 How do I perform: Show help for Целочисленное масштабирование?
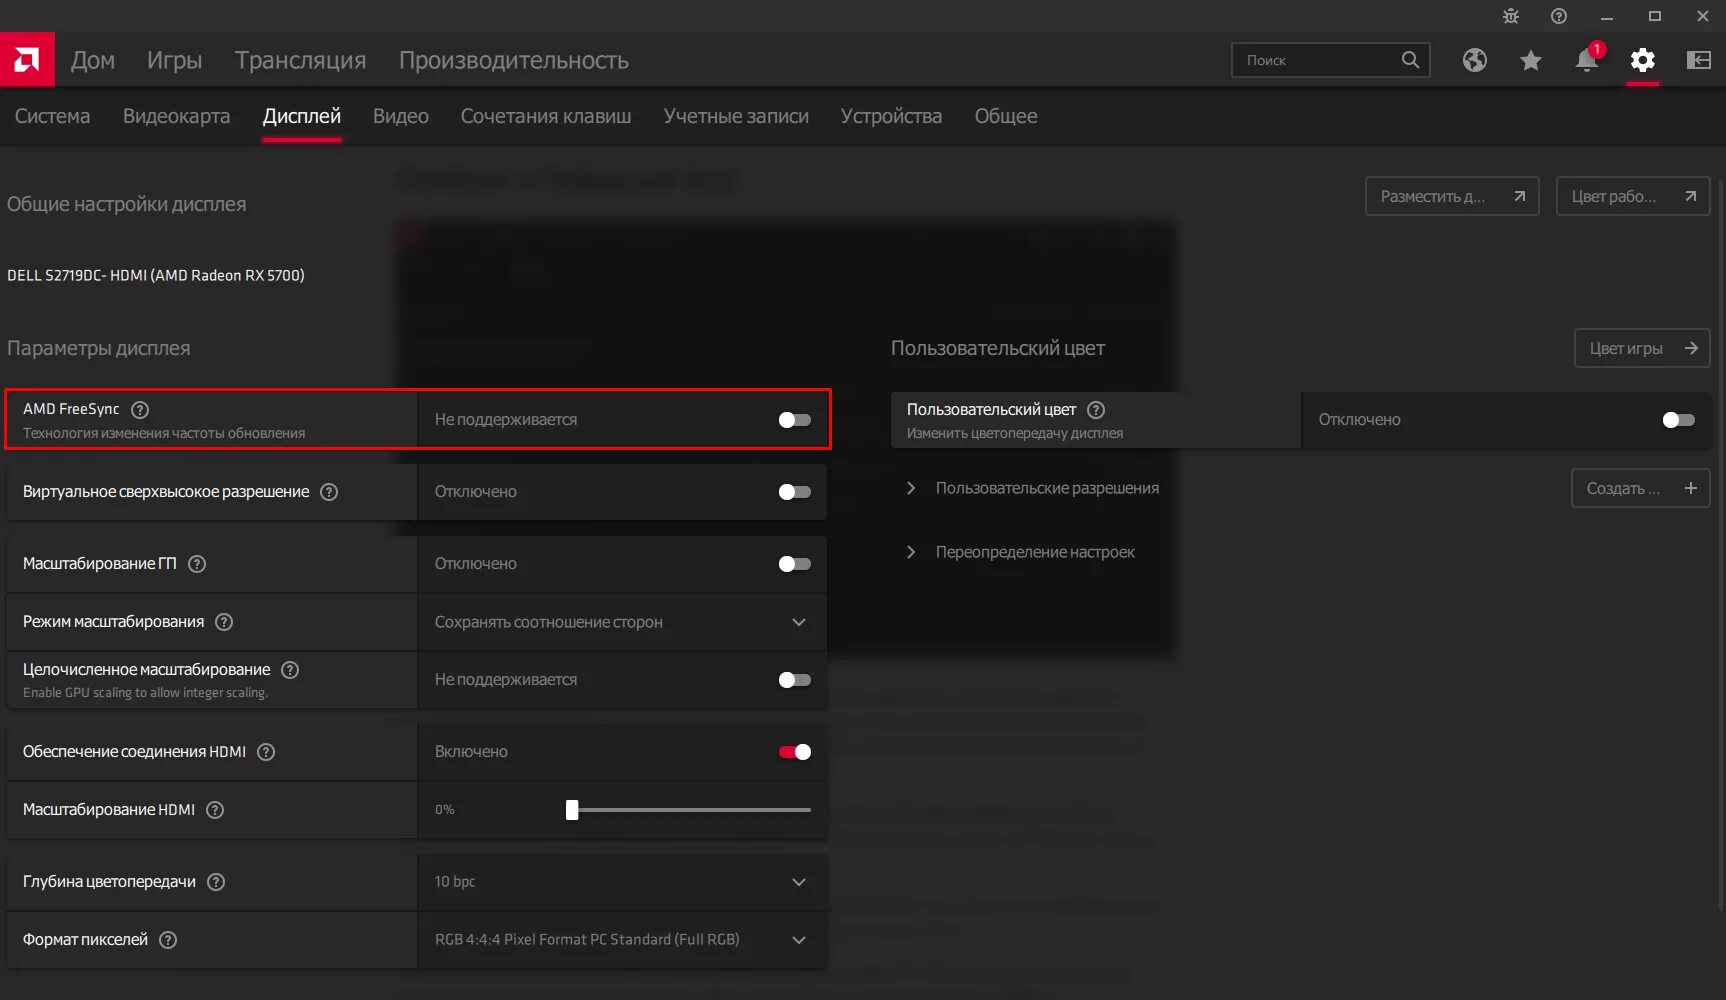[290, 670]
